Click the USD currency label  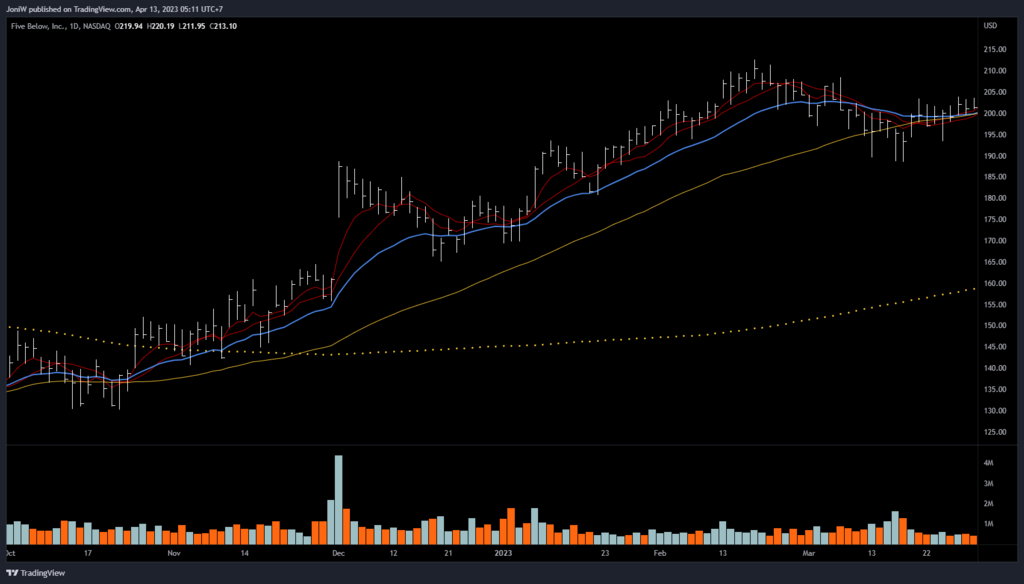coord(990,25)
